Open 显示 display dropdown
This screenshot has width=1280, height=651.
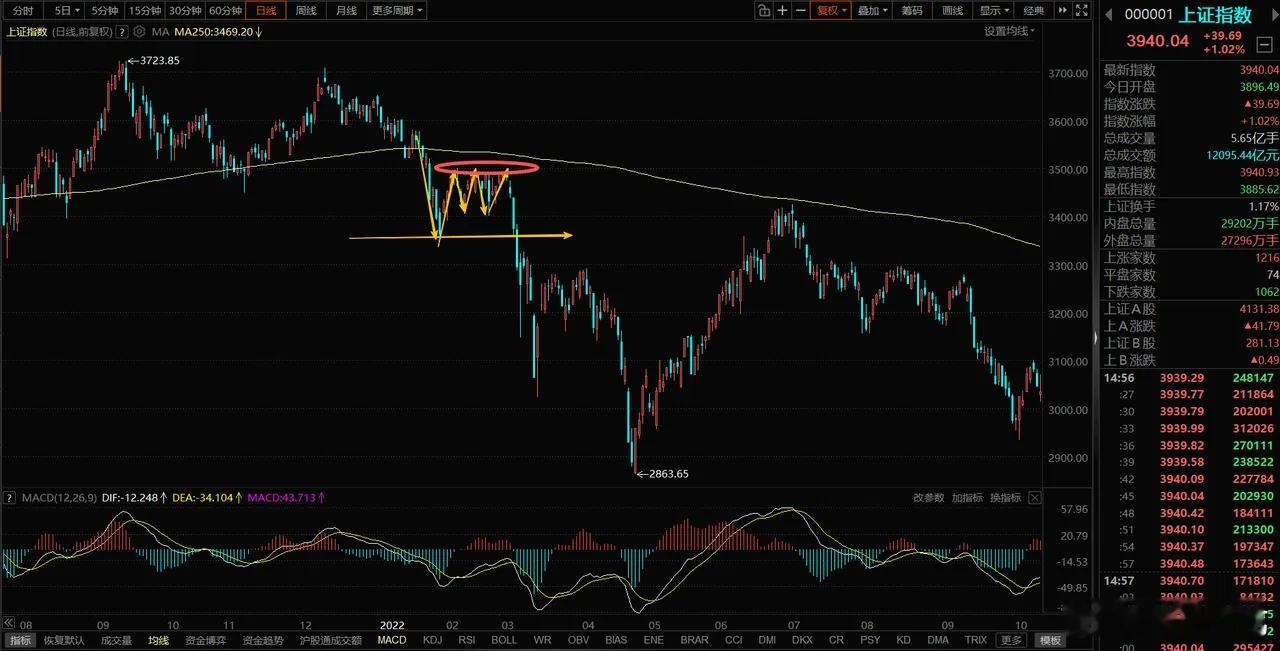994,11
